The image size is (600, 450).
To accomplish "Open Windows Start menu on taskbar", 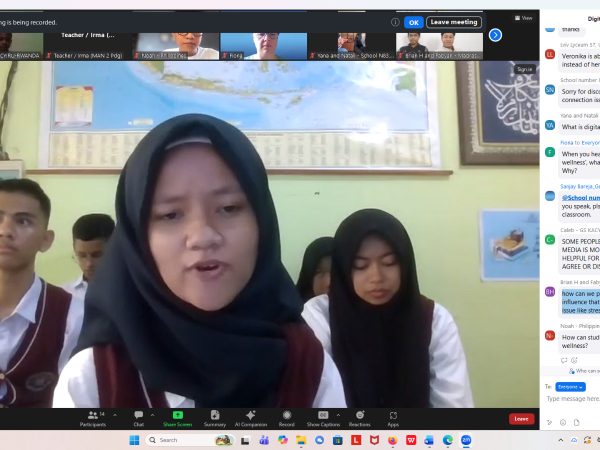I will [134, 440].
